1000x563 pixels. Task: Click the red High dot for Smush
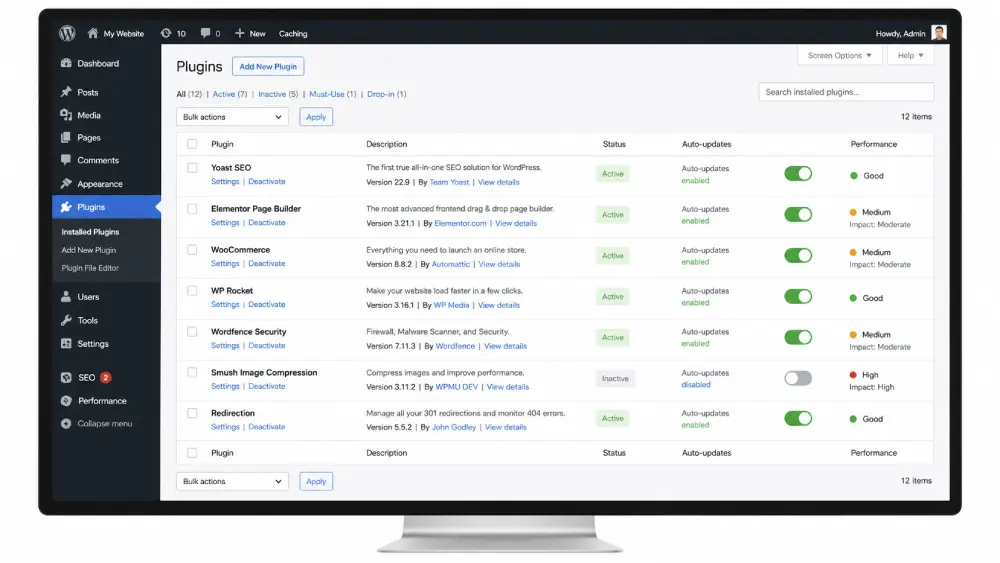(853, 375)
